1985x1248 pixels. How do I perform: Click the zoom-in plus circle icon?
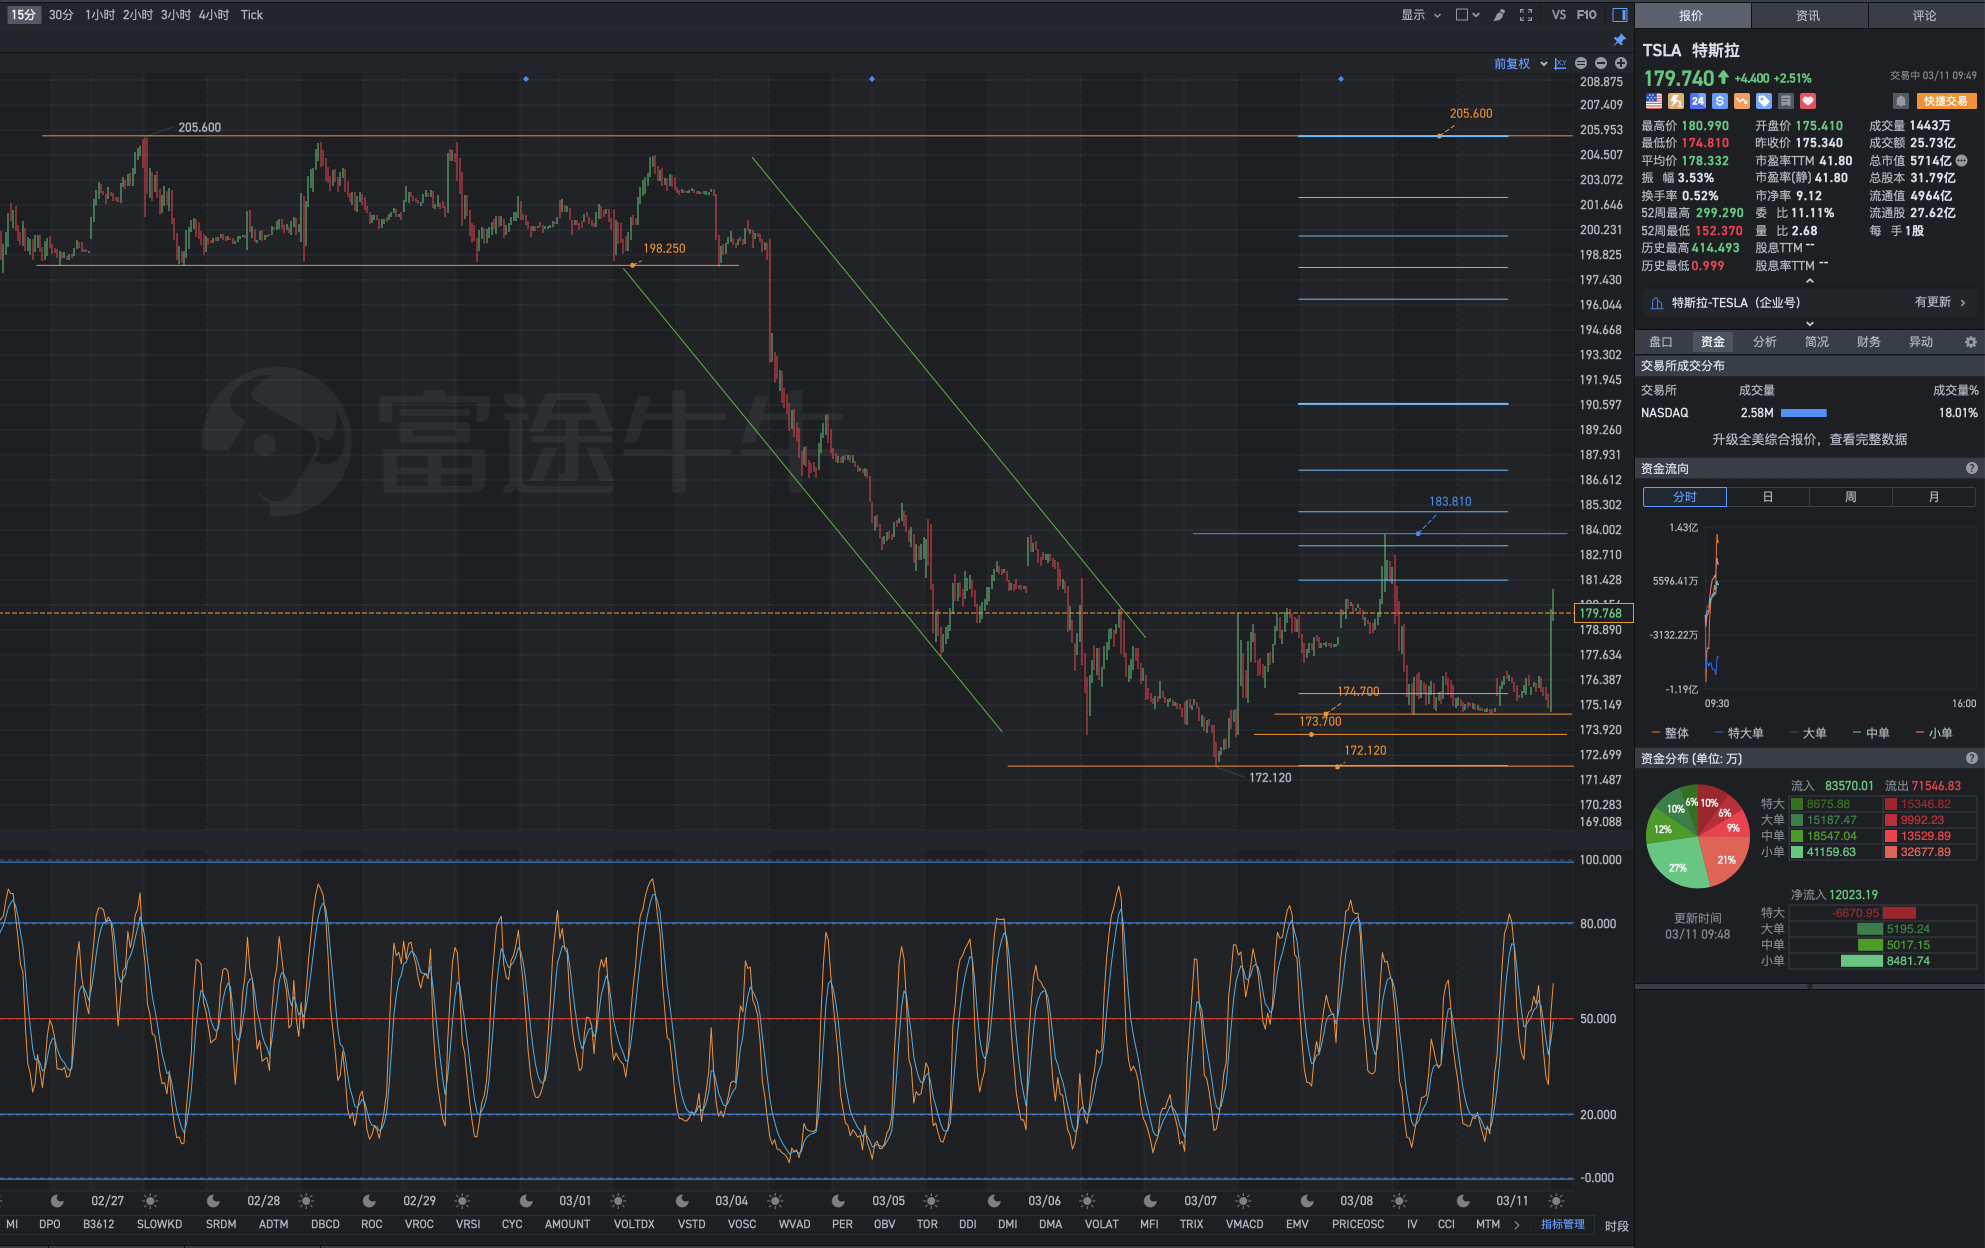point(1621,63)
